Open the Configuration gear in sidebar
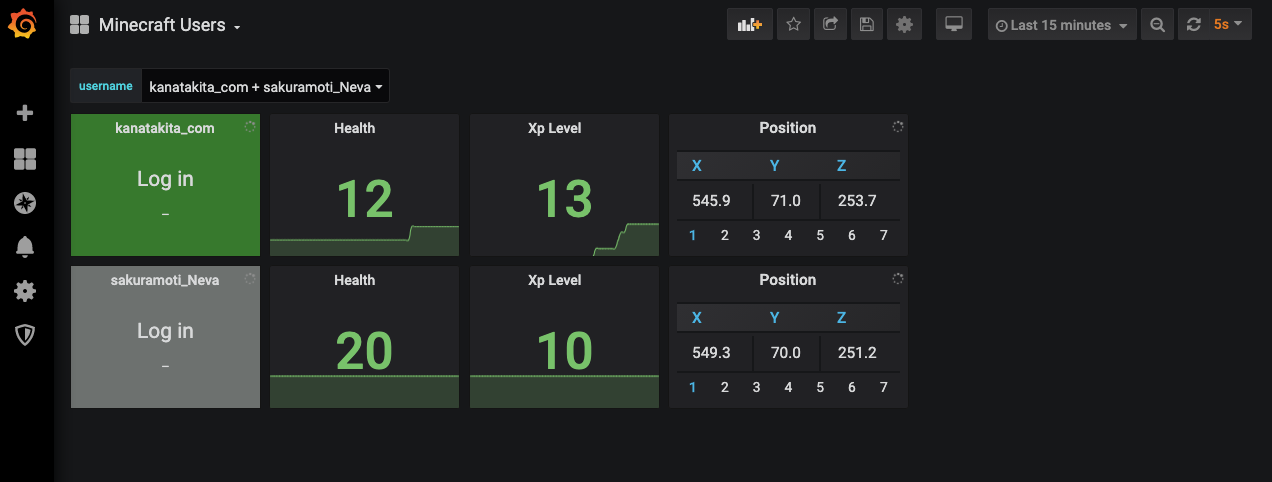The height and width of the screenshot is (482, 1272). pyautogui.click(x=26, y=291)
